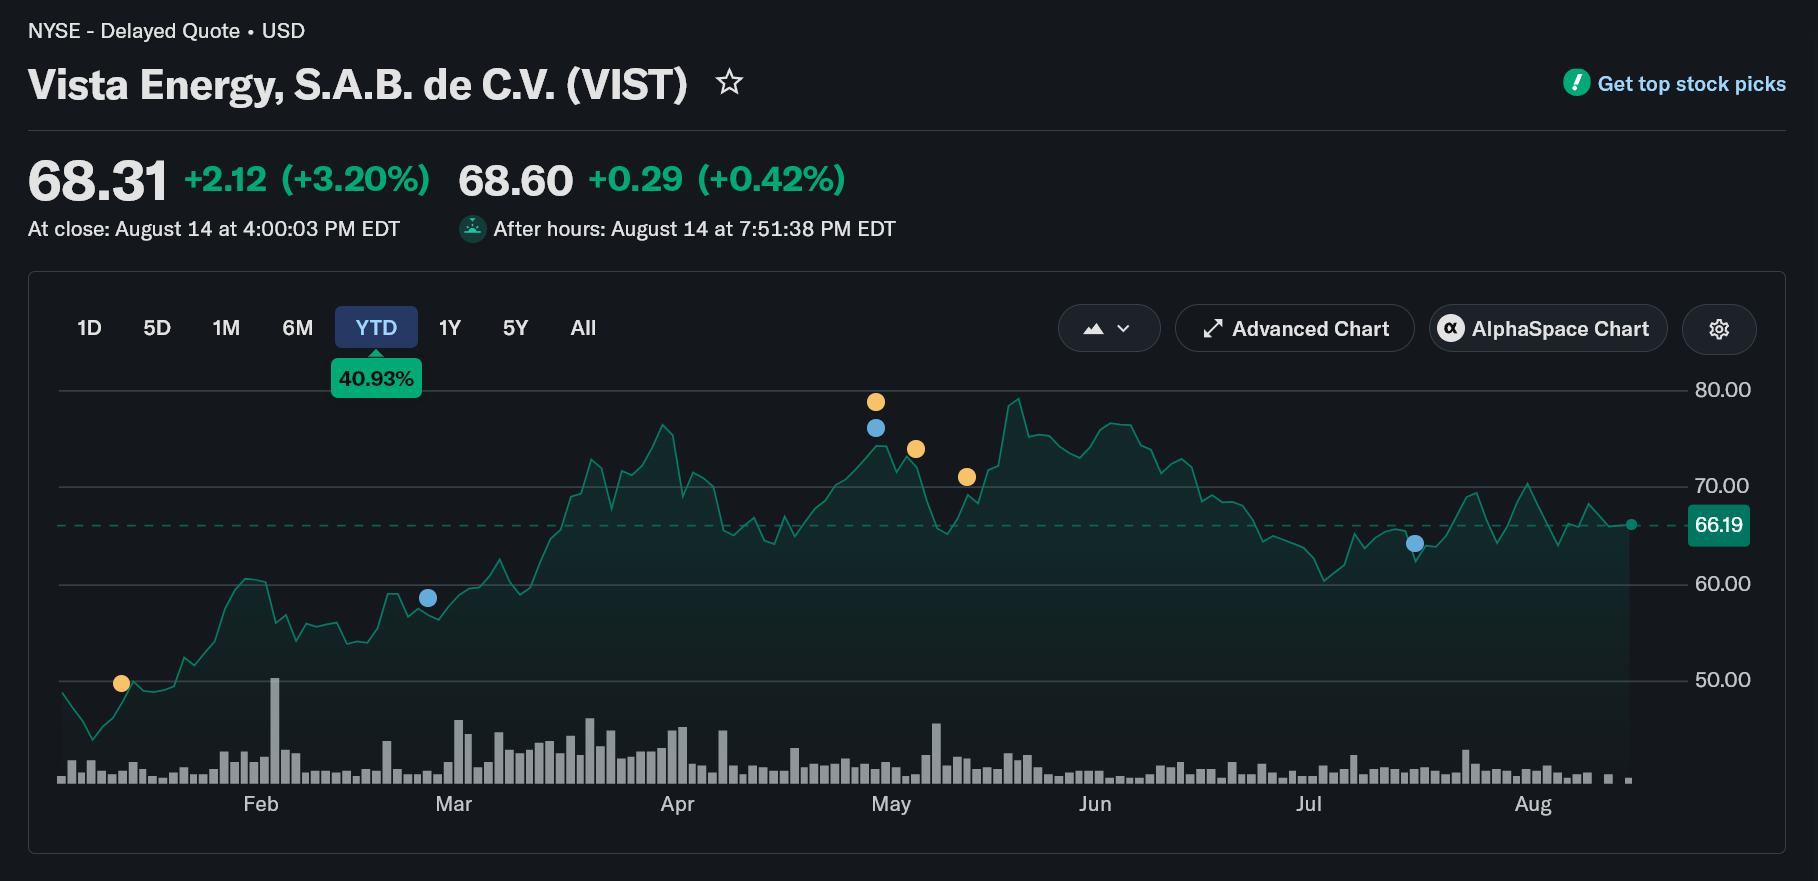Click the Mar label on time axis

[x=454, y=804]
